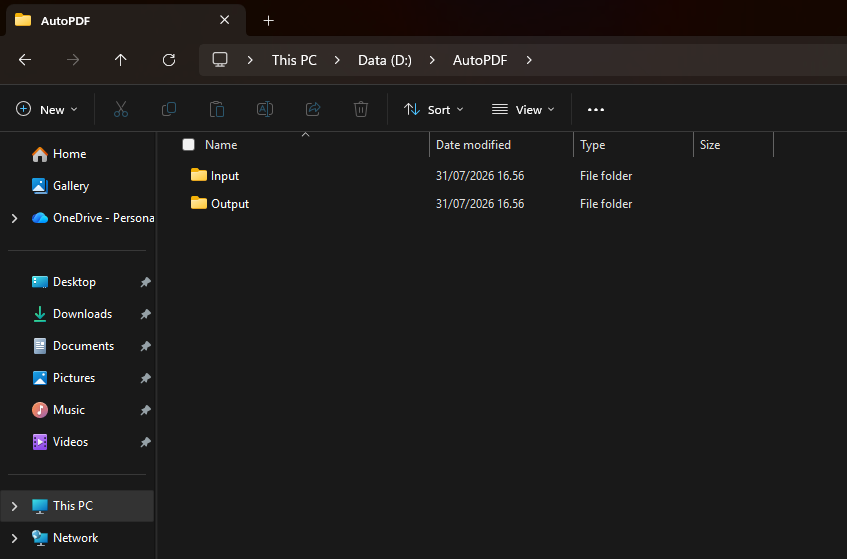Screen dimensions: 847x559
Task: Select OneDrive - Personal in sidebar
Action: click(93, 218)
